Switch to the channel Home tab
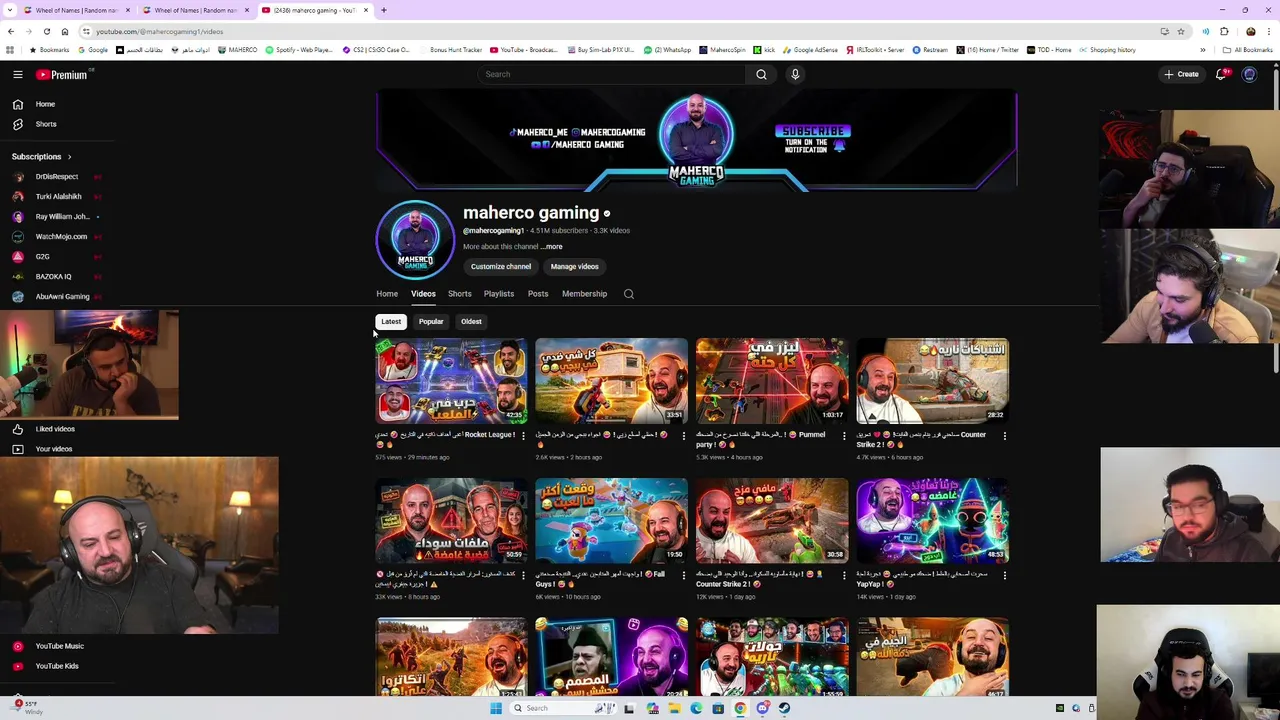Screen dimensions: 1280x720 387,294
